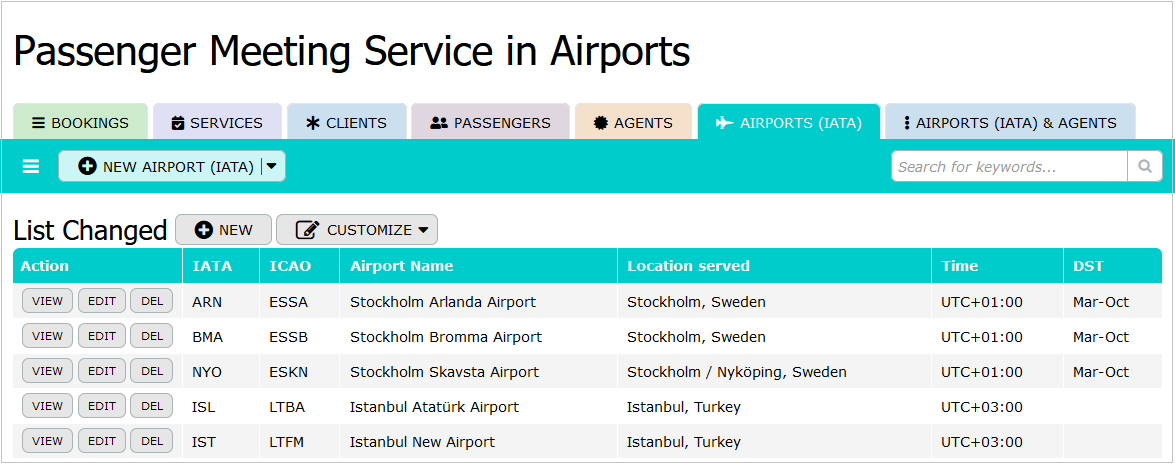This screenshot has height=465, width=1175.
Task: Delete the Stockholm Skavsta Airport row
Action: click(152, 371)
